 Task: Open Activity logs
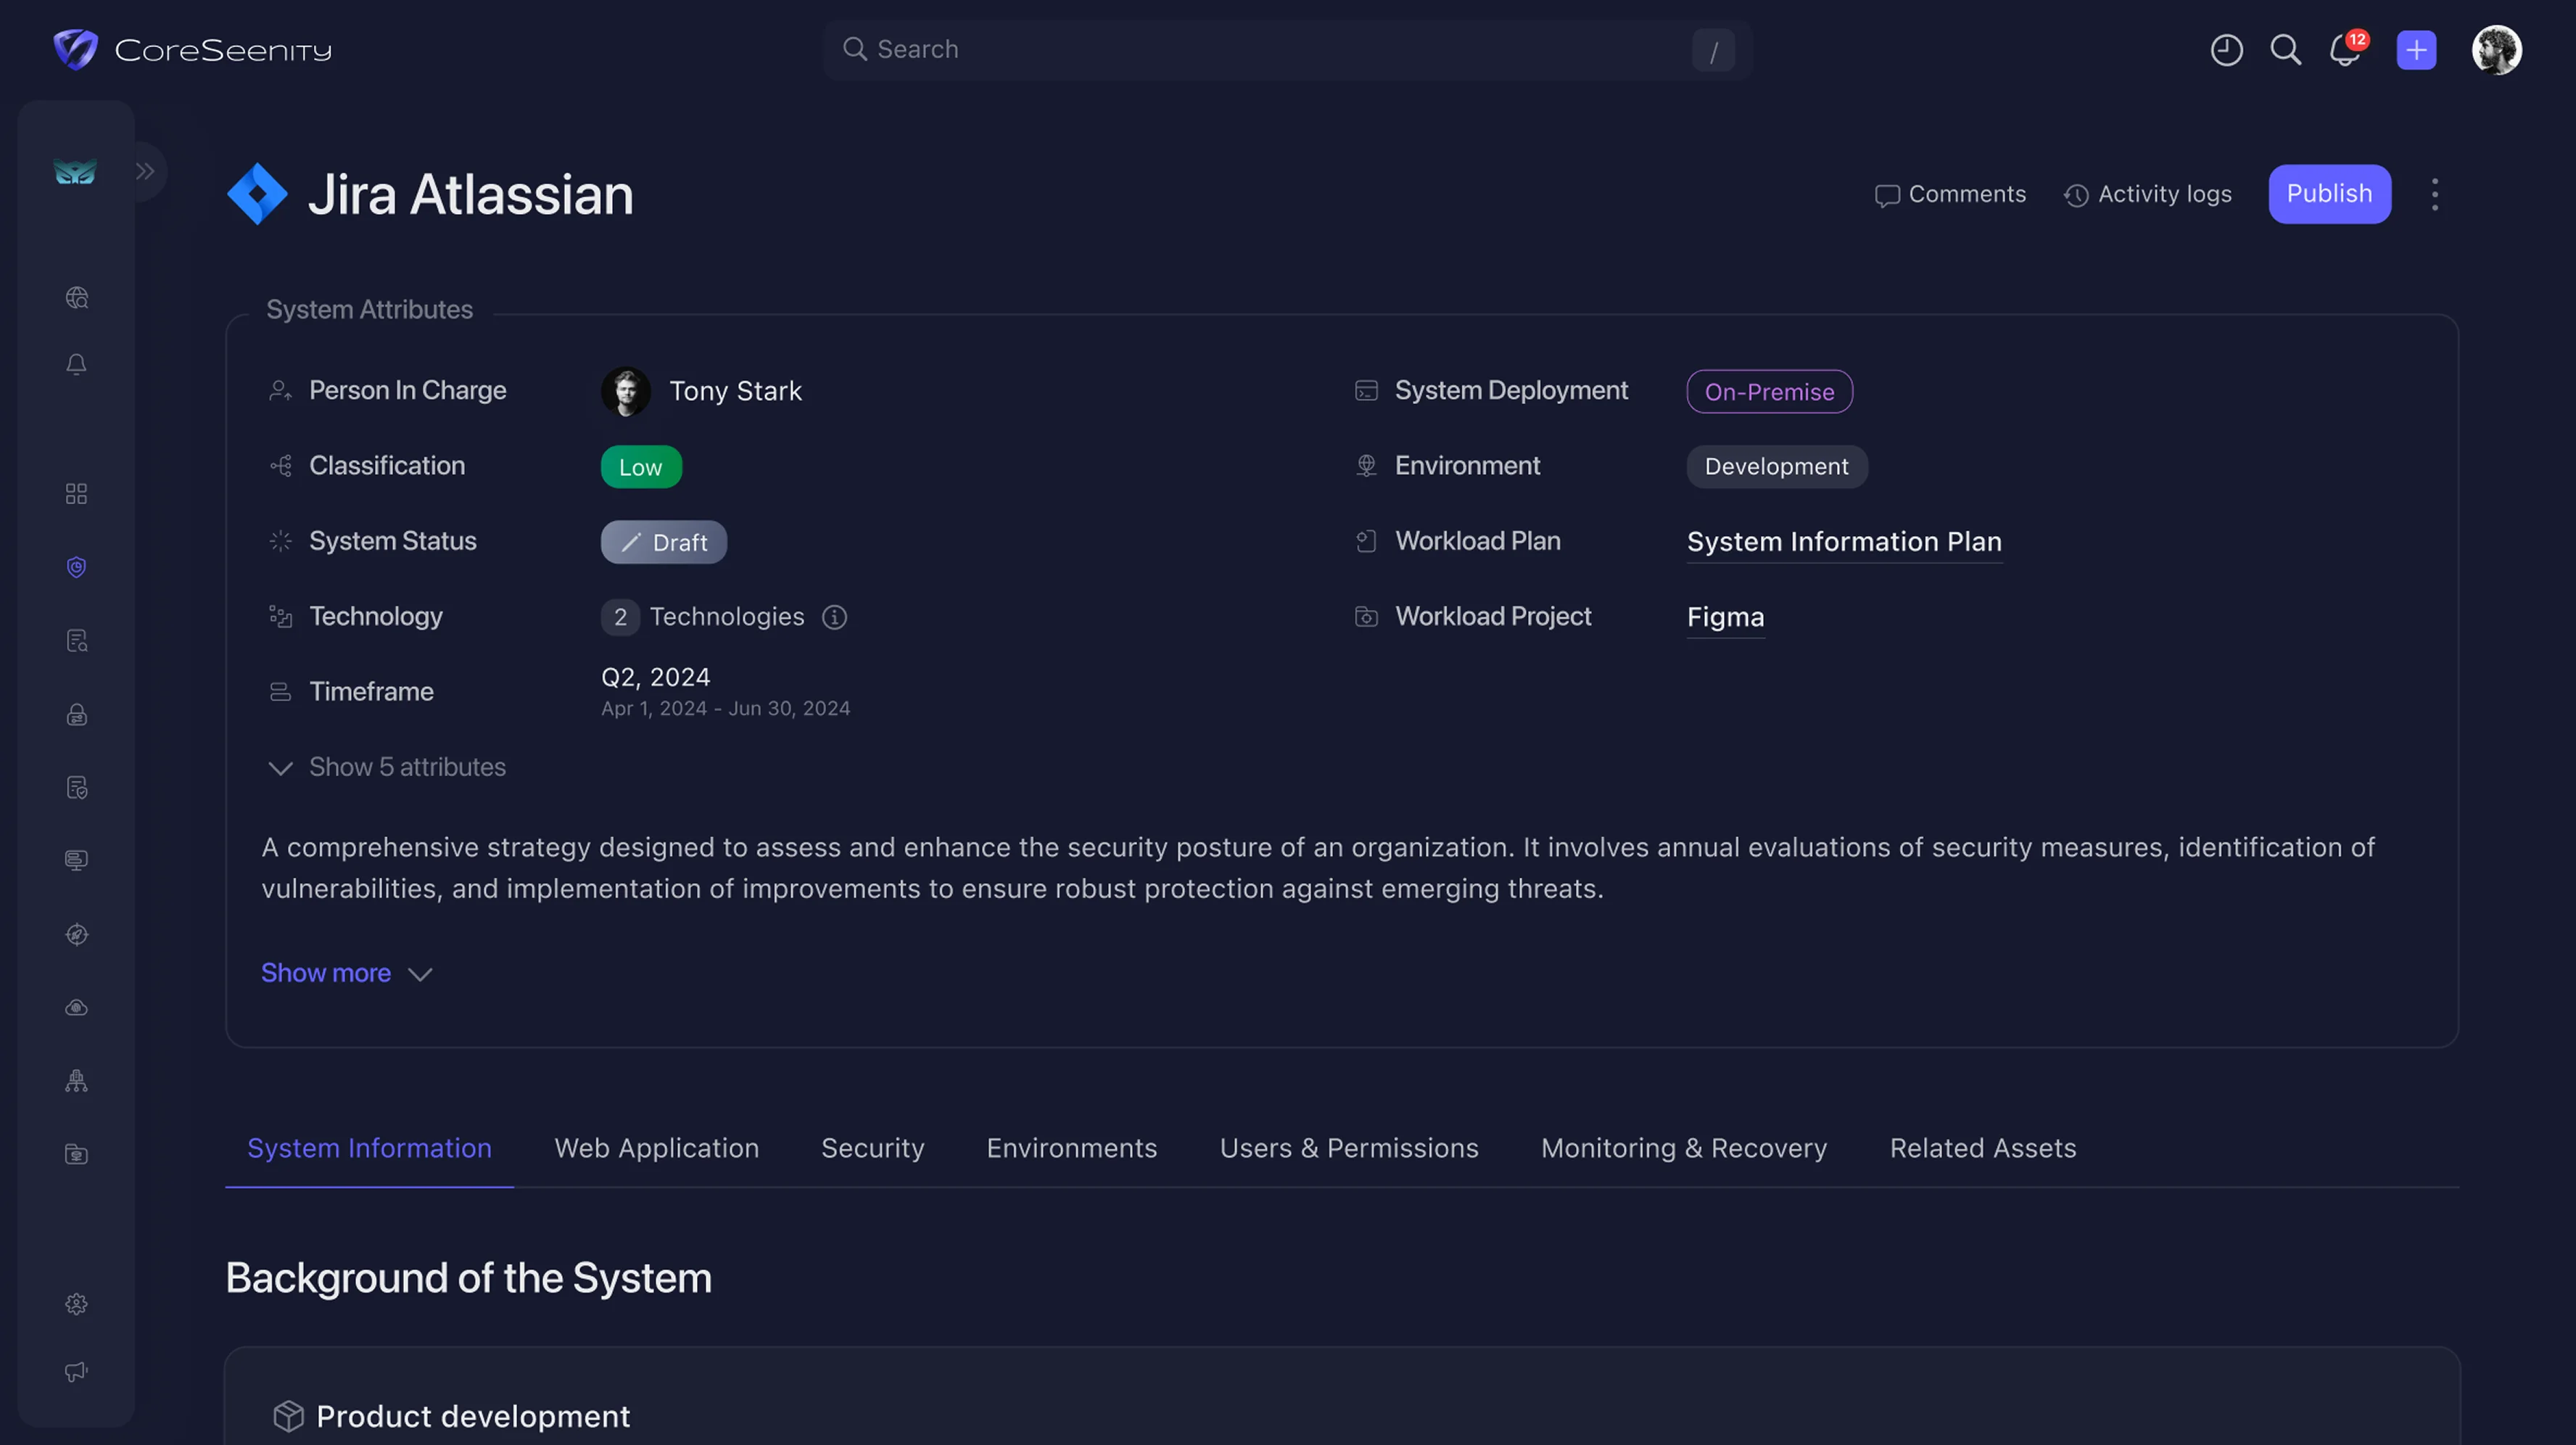[2147, 194]
